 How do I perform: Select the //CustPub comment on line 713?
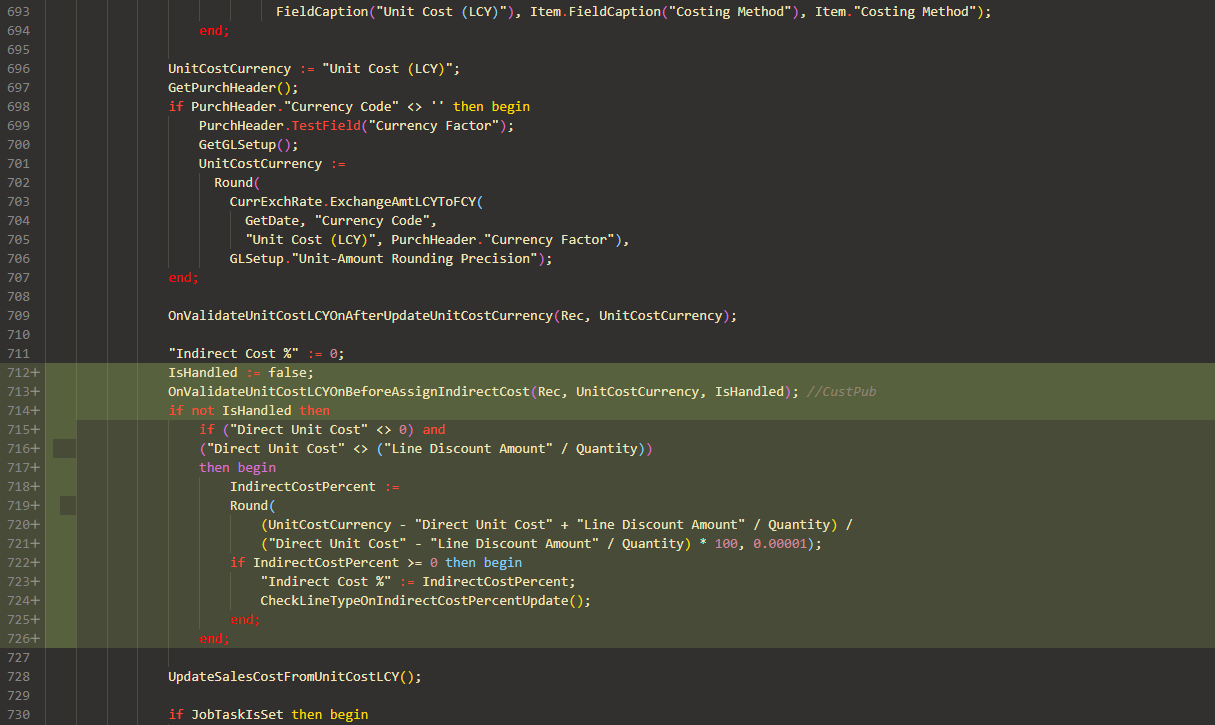click(x=840, y=391)
